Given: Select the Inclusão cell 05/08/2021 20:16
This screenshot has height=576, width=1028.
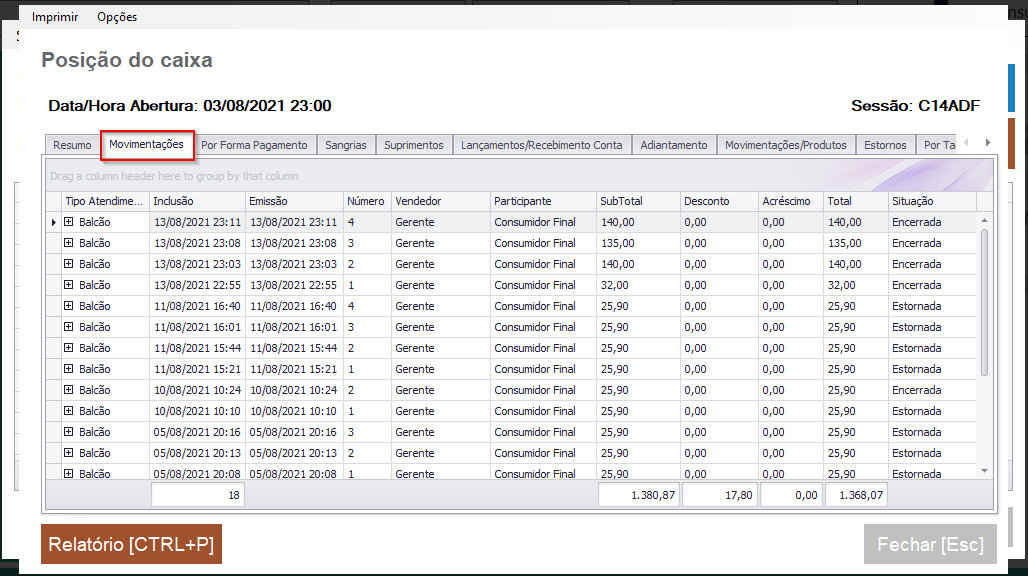Looking at the screenshot, I should pyautogui.click(x=197, y=432).
